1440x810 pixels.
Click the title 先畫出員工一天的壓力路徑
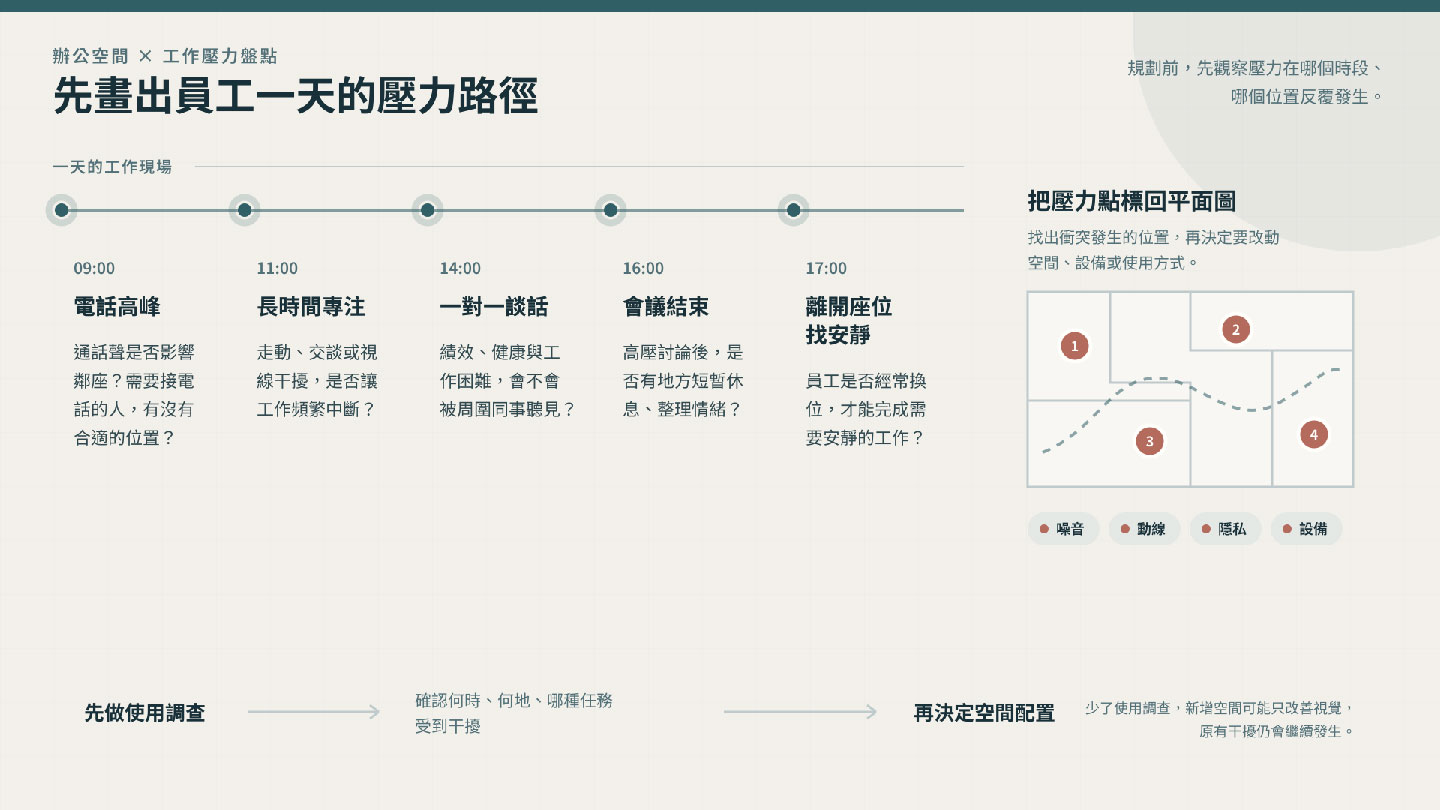click(x=296, y=97)
